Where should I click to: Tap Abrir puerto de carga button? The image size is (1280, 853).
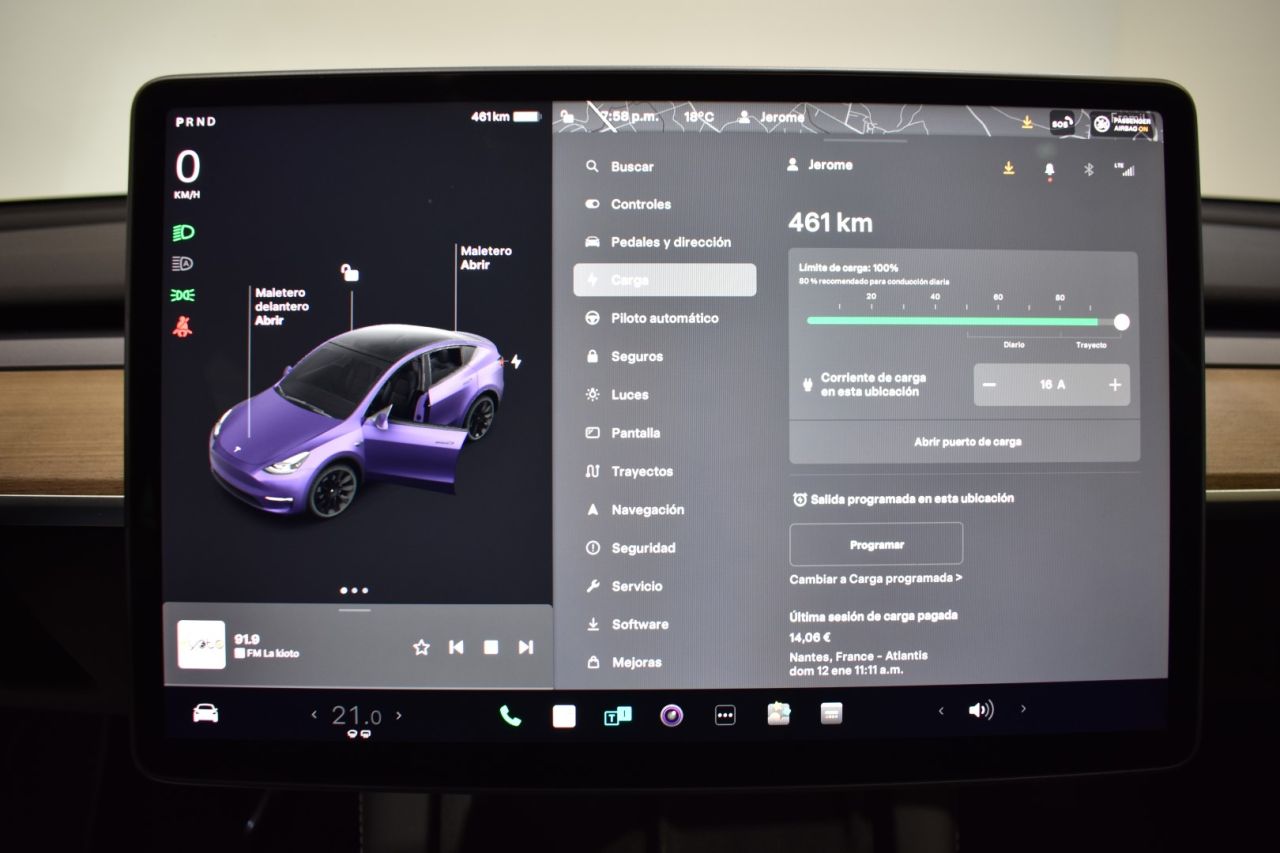pos(965,441)
